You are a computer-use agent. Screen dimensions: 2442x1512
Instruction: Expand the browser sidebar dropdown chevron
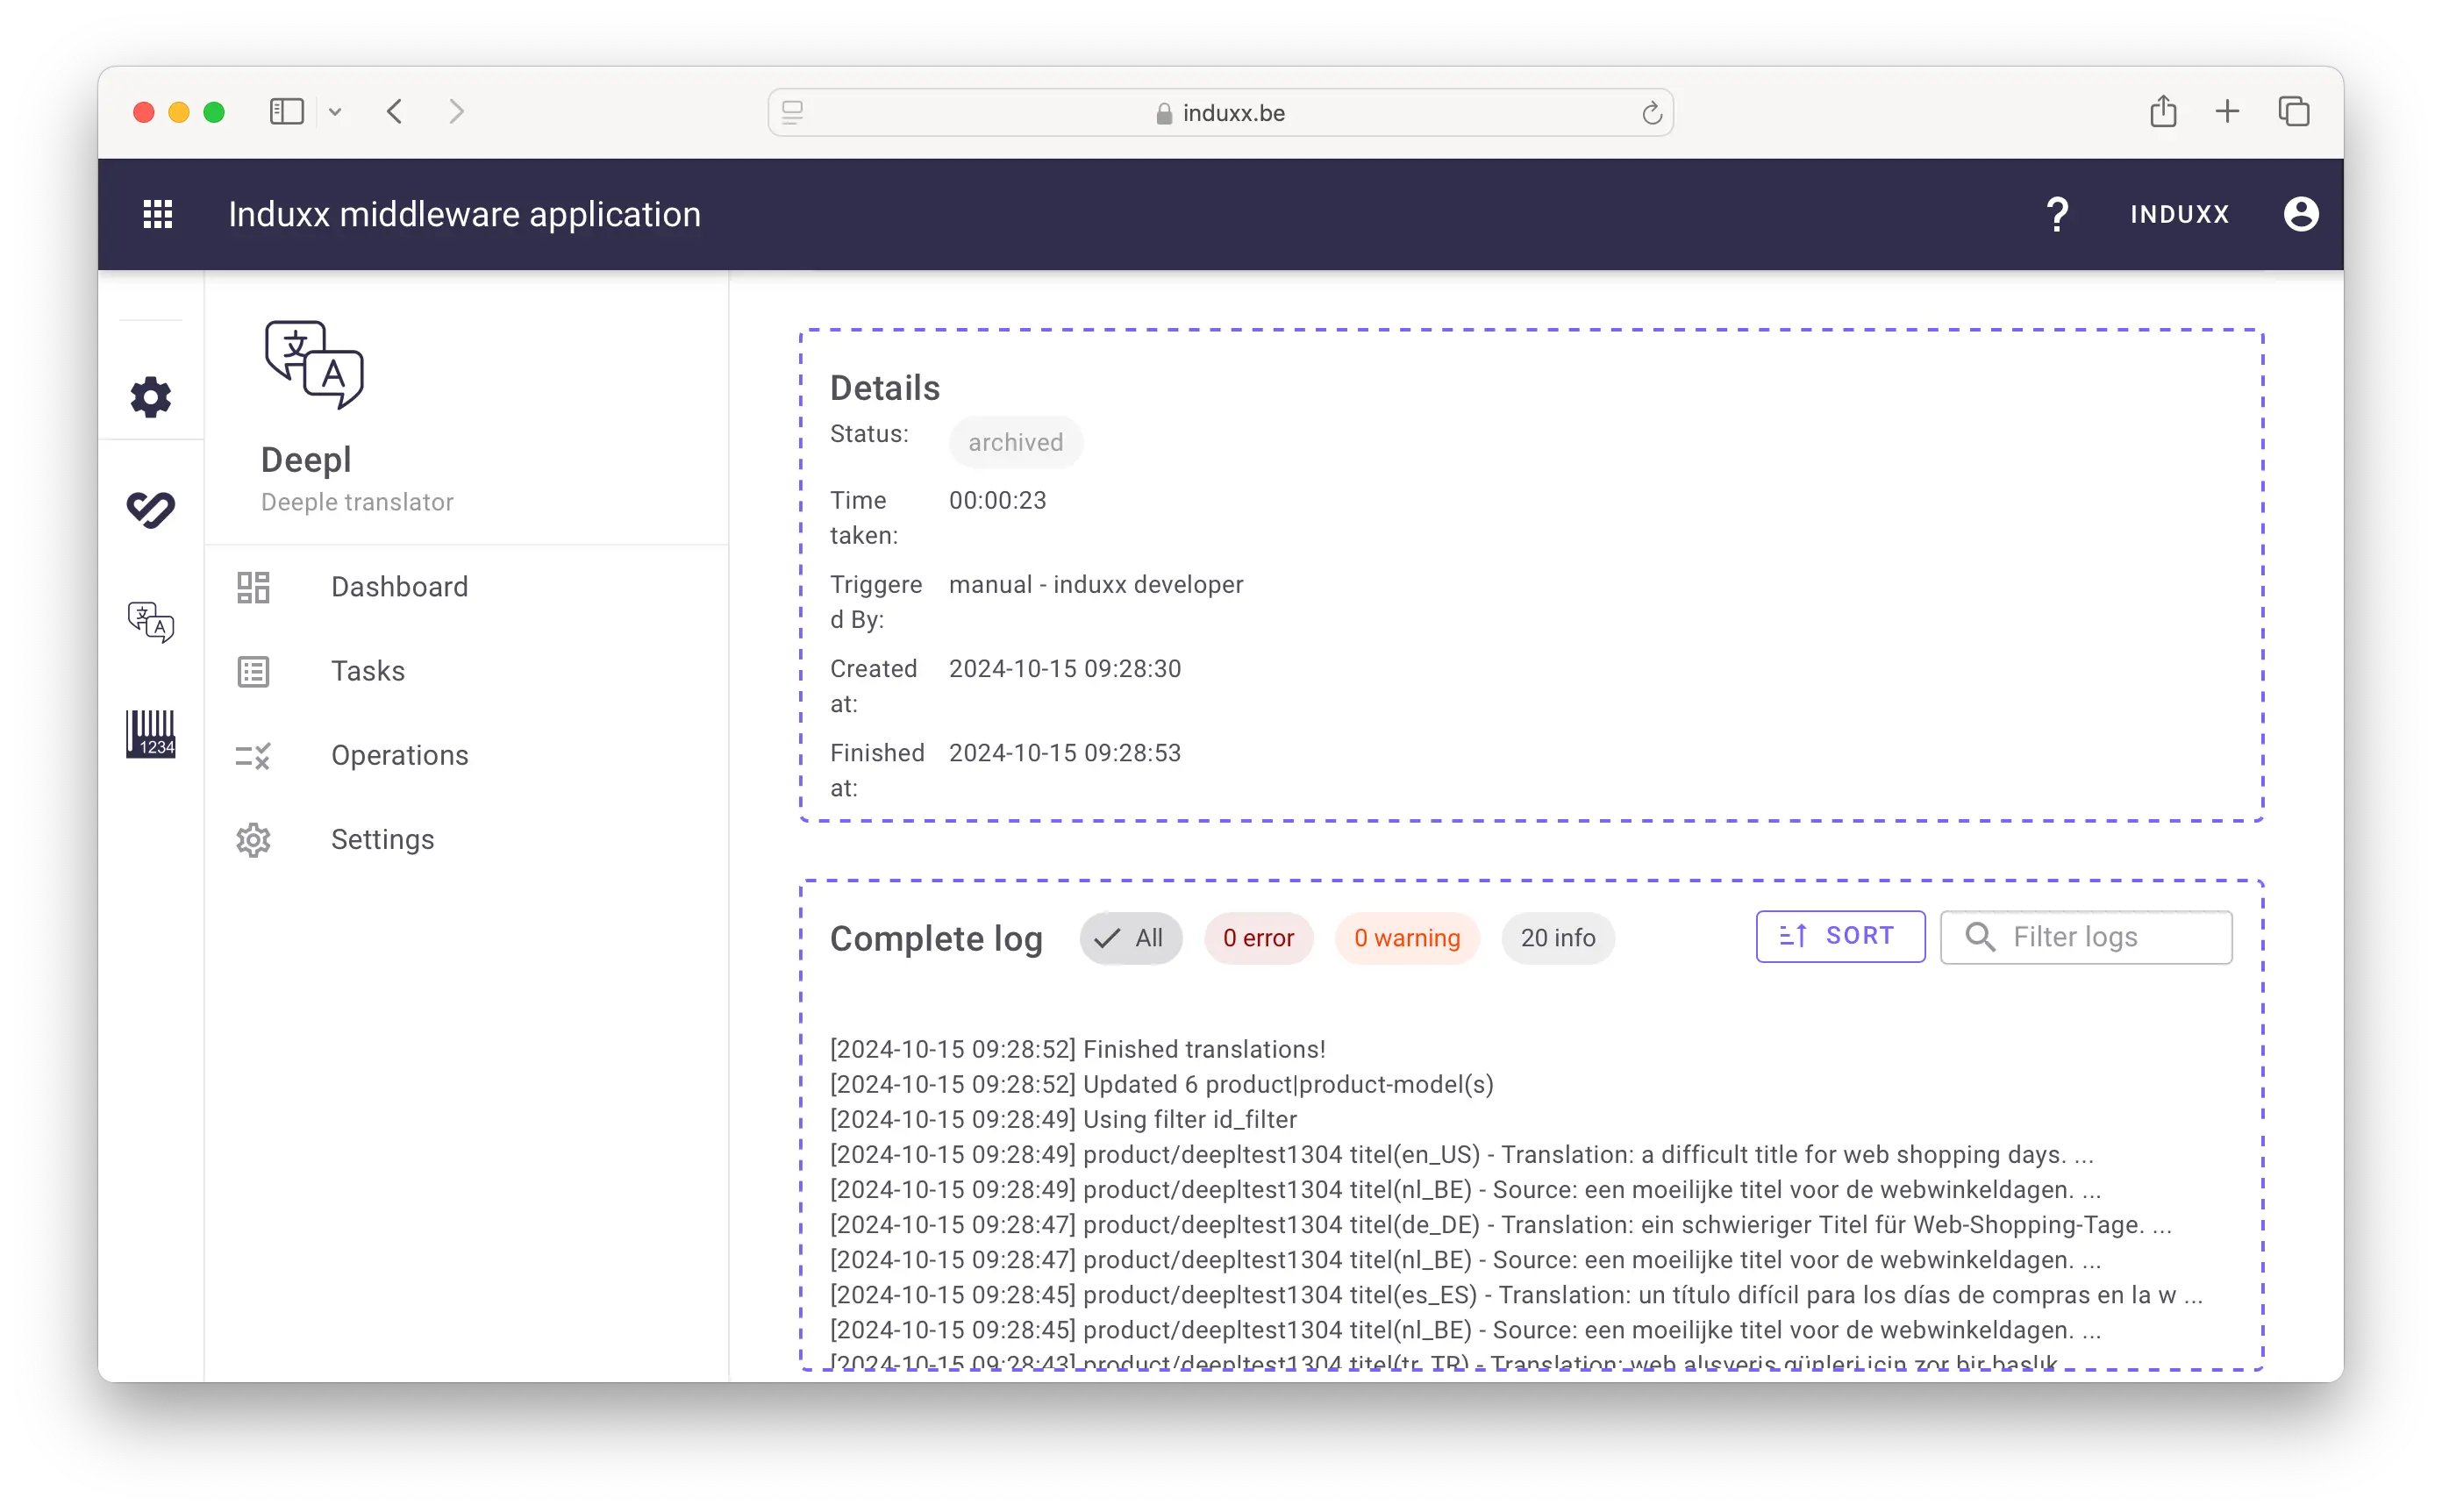tap(335, 112)
